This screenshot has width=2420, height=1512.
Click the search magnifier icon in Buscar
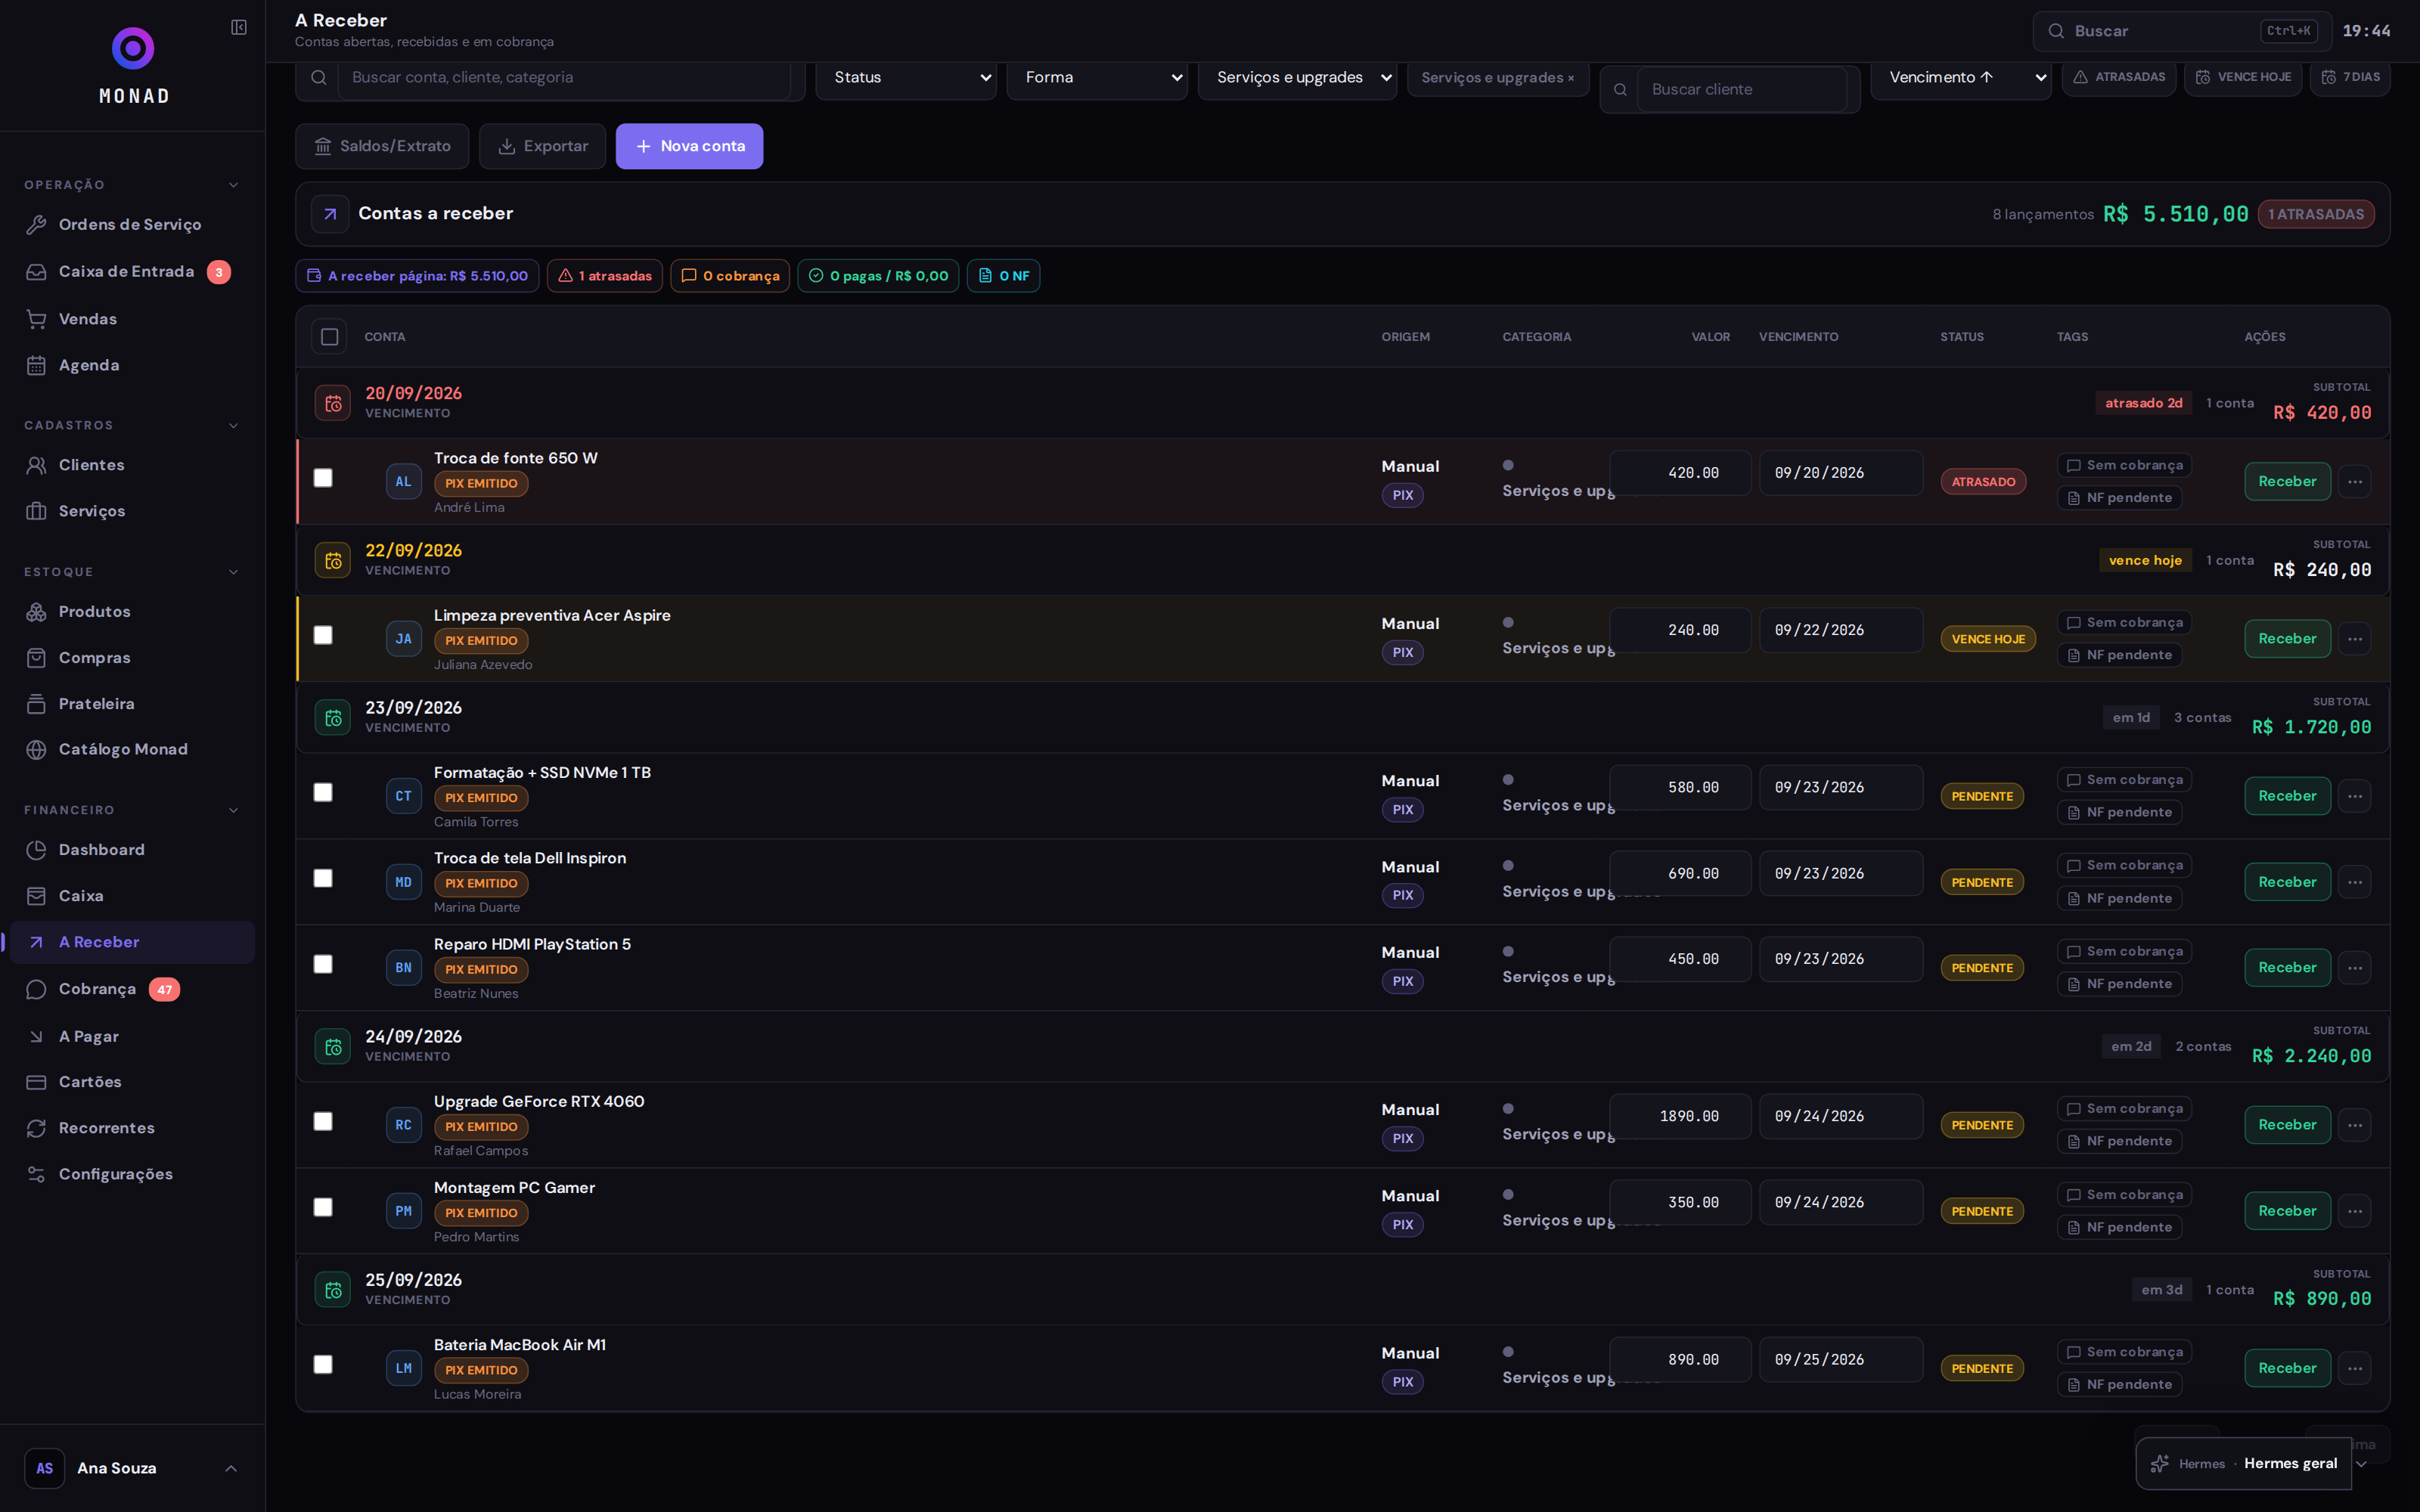tap(2056, 31)
